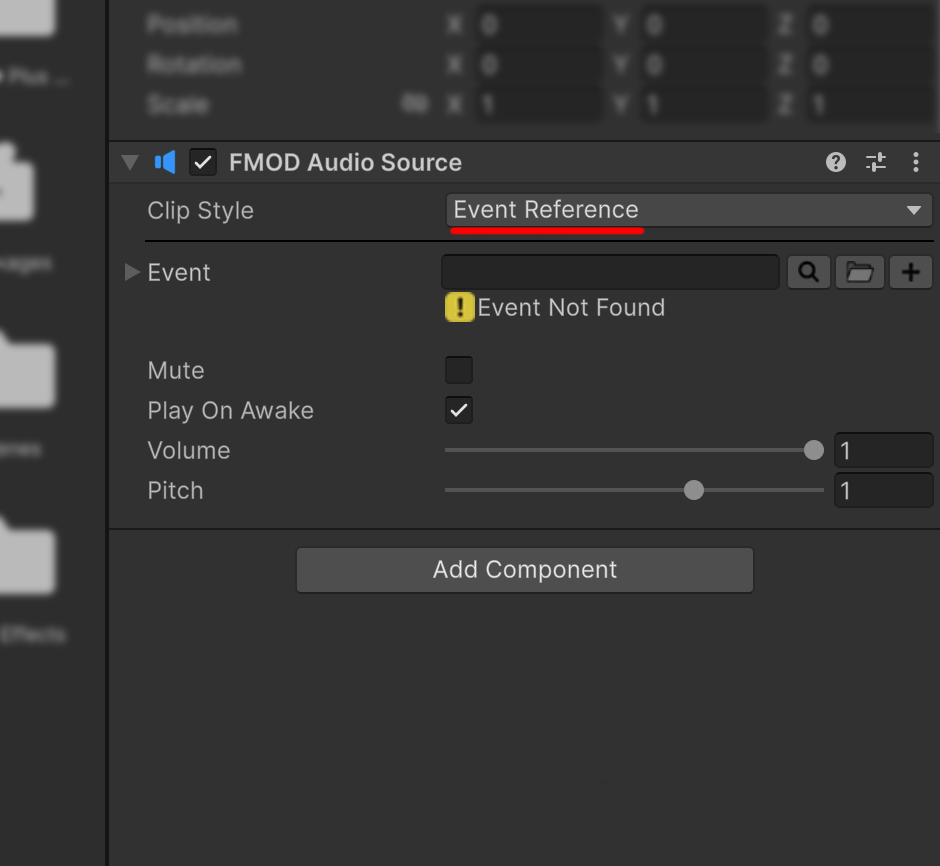940x866 pixels.
Task: Click the yellow Event Not Found warning icon
Action: pyautogui.click(x=460, y=307)
